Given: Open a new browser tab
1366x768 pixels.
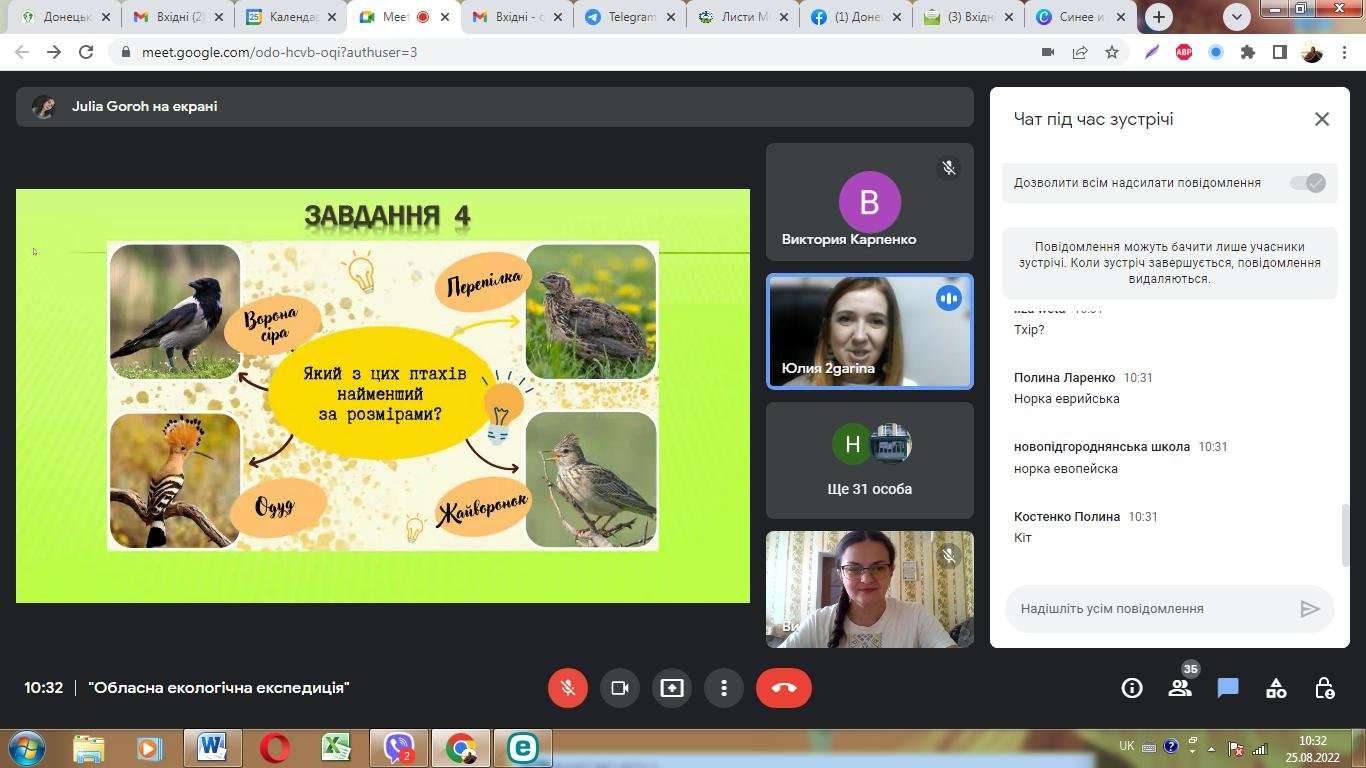Looking at the screenshot, I should pyautogui.click(x=1159, y=17).
